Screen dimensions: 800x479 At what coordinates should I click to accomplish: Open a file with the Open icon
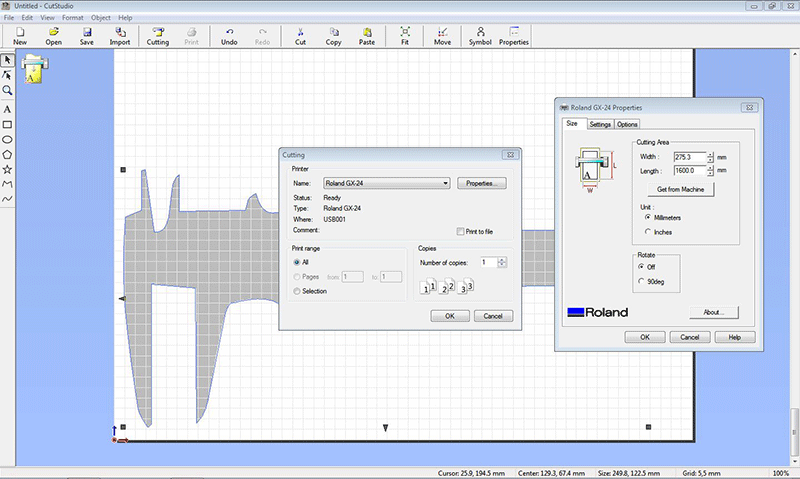(x=54, y=36)
